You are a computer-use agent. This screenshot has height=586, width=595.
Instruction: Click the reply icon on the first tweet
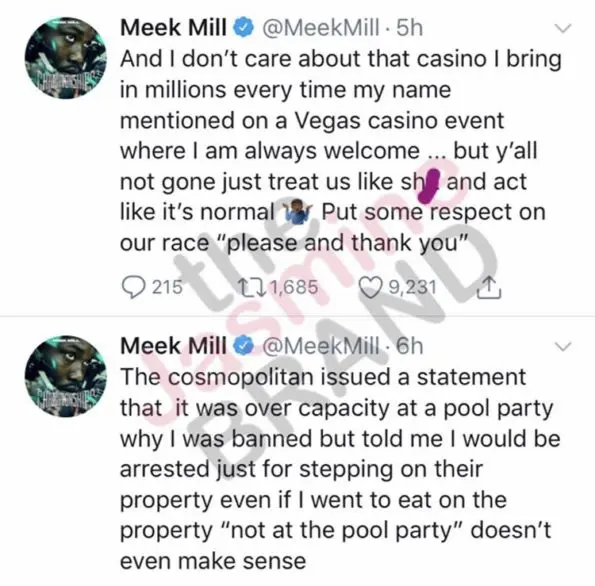point(133,287)
